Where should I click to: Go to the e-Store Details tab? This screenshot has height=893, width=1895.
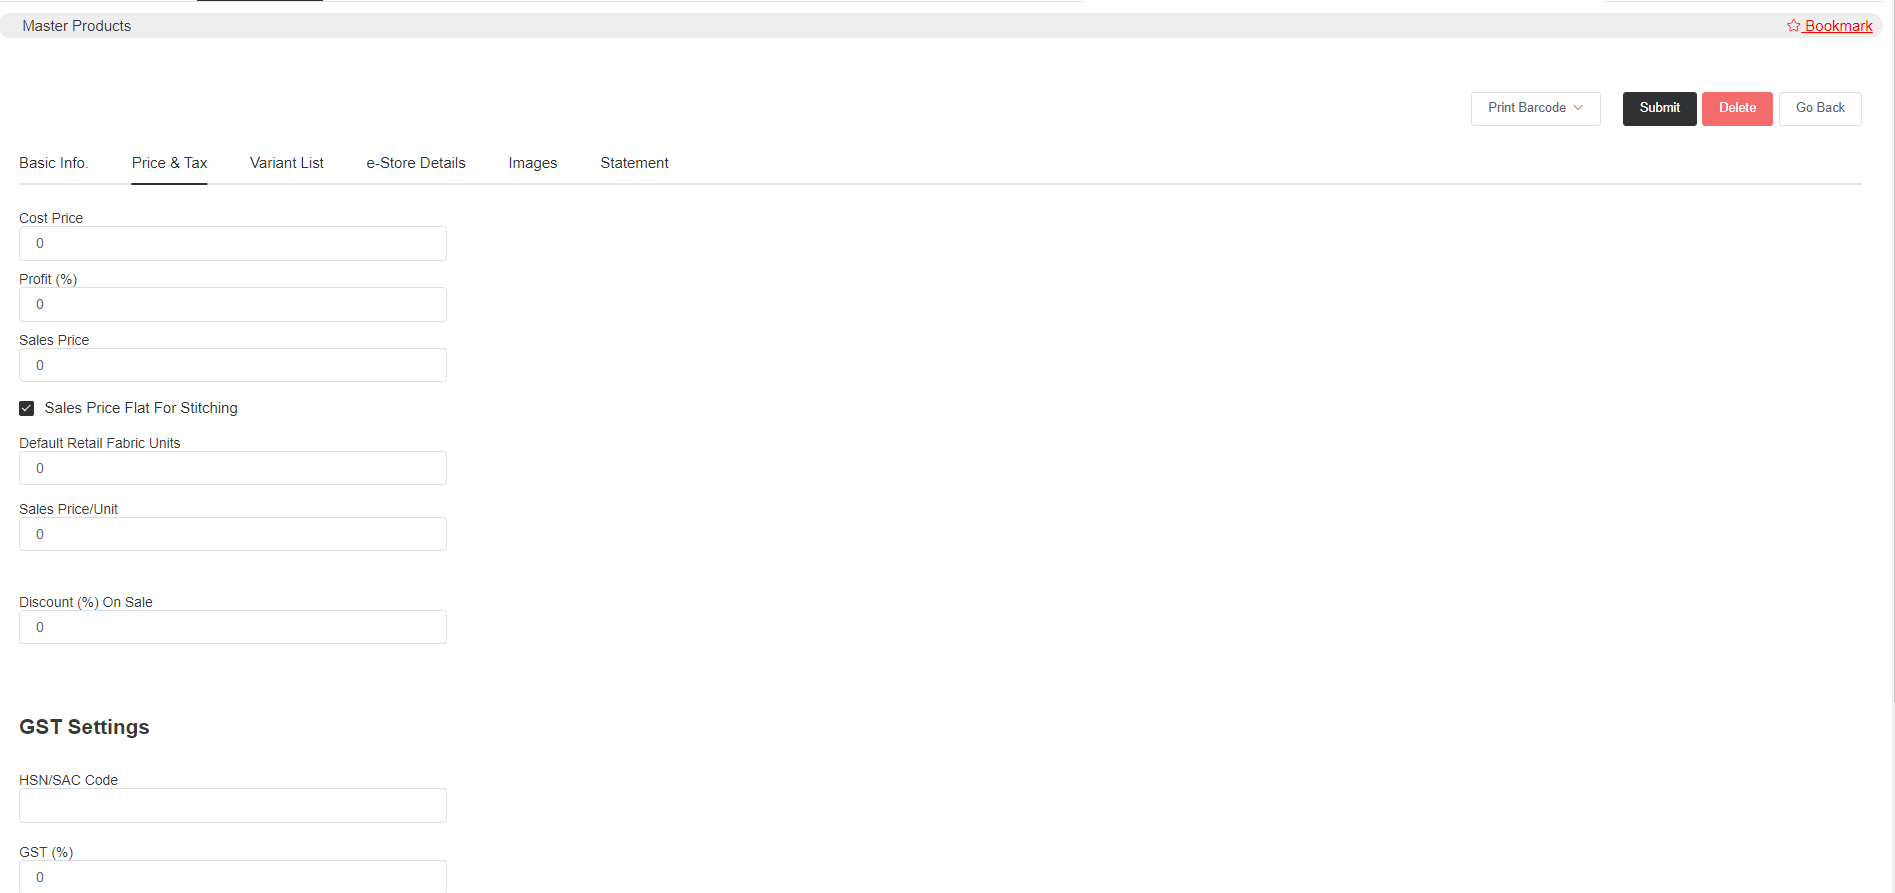tap(416, 163)
